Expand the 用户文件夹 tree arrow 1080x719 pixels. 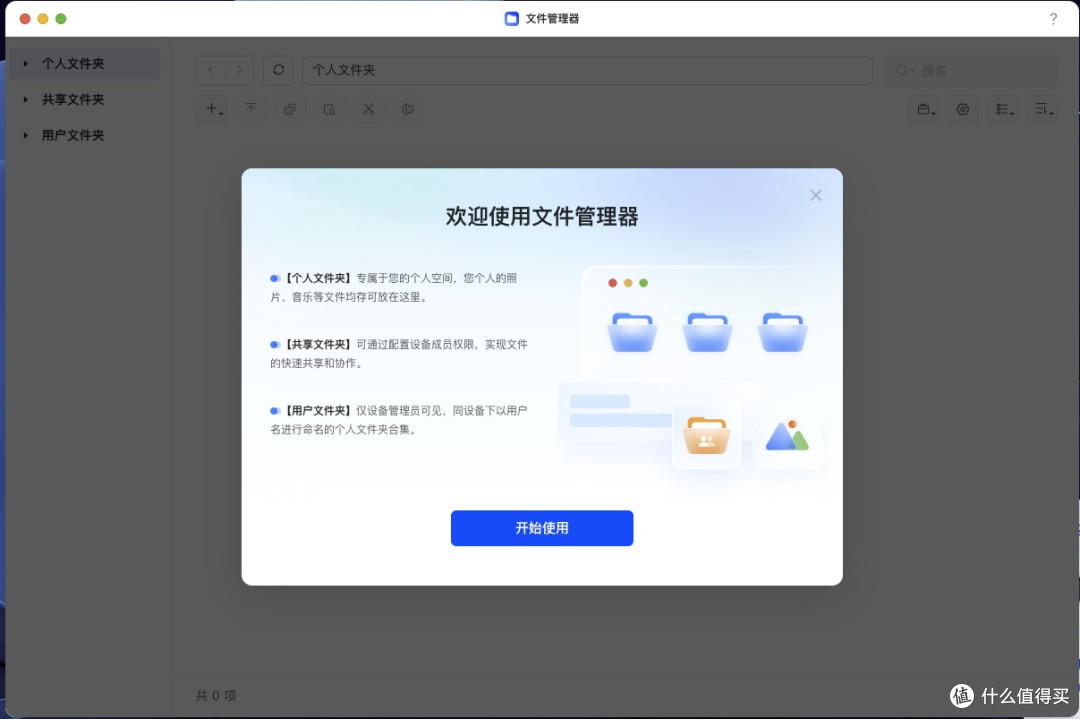25,135
